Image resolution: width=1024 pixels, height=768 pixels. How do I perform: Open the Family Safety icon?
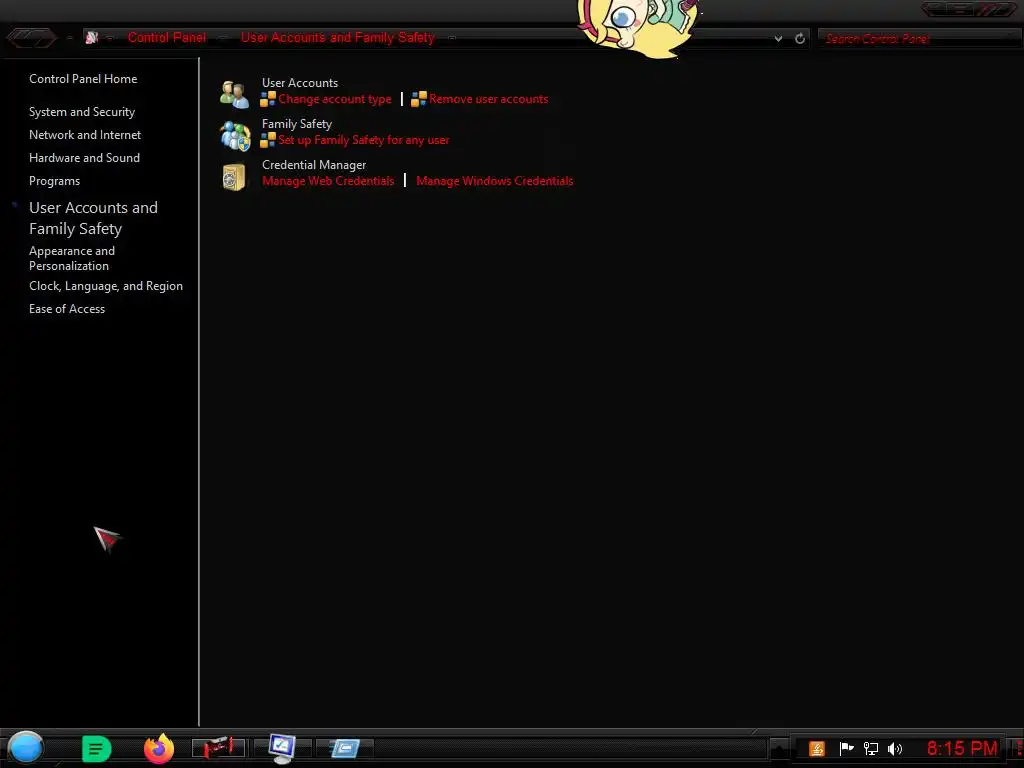pyautogui.click(x=235, y=136)
